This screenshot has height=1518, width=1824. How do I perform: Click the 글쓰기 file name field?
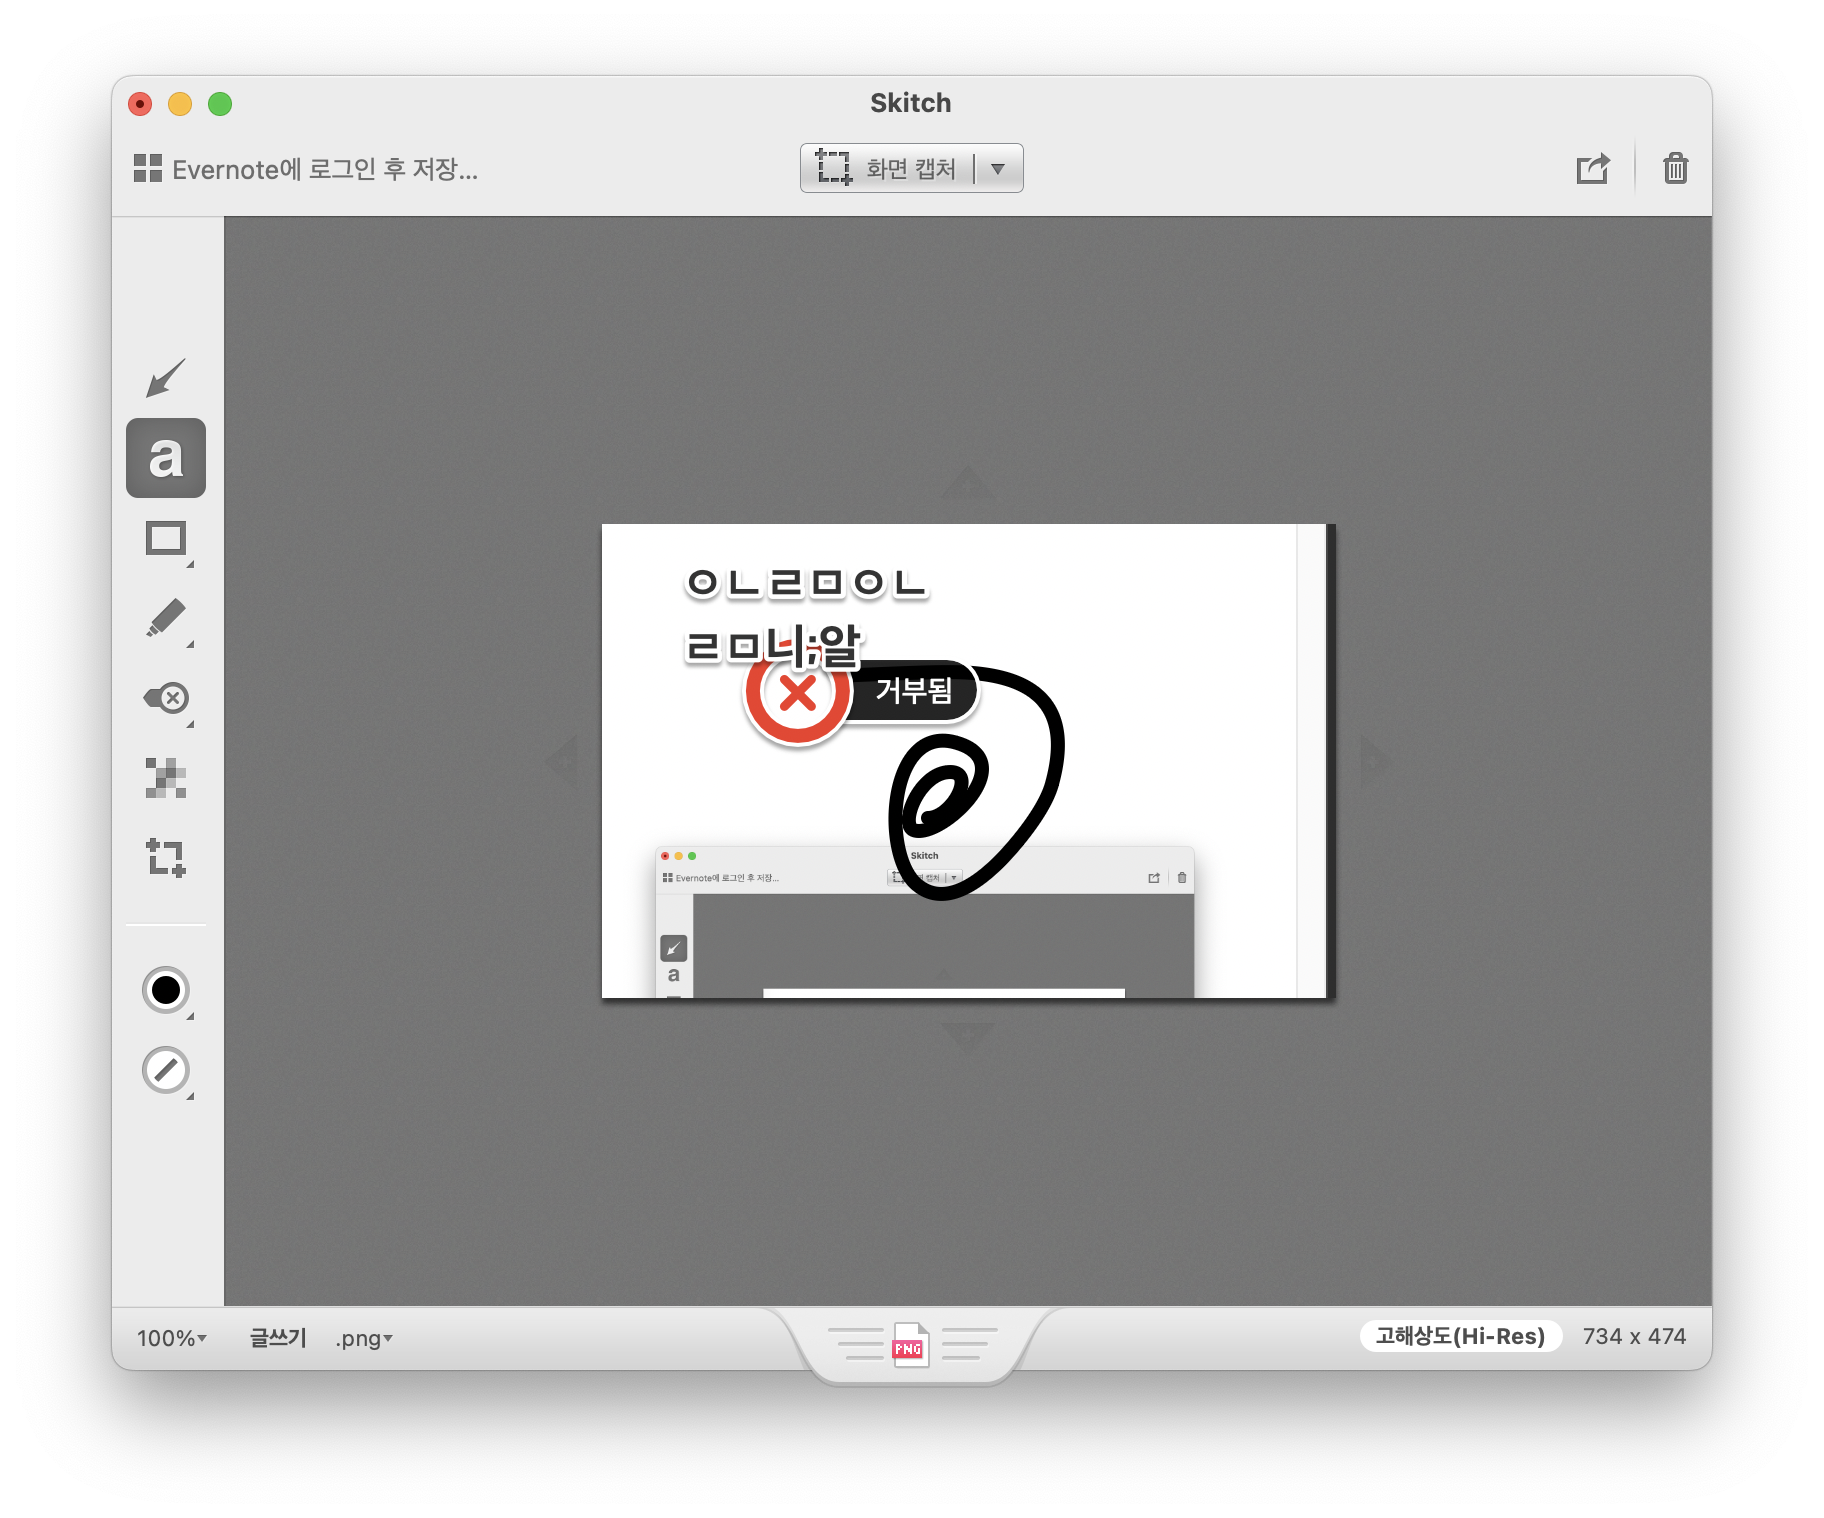point(277,1338)
